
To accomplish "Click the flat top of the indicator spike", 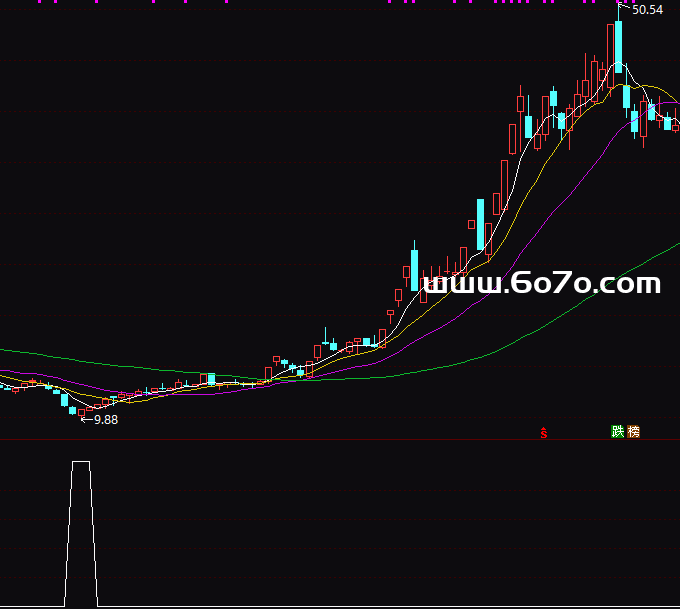I will (x=81, y=462).
